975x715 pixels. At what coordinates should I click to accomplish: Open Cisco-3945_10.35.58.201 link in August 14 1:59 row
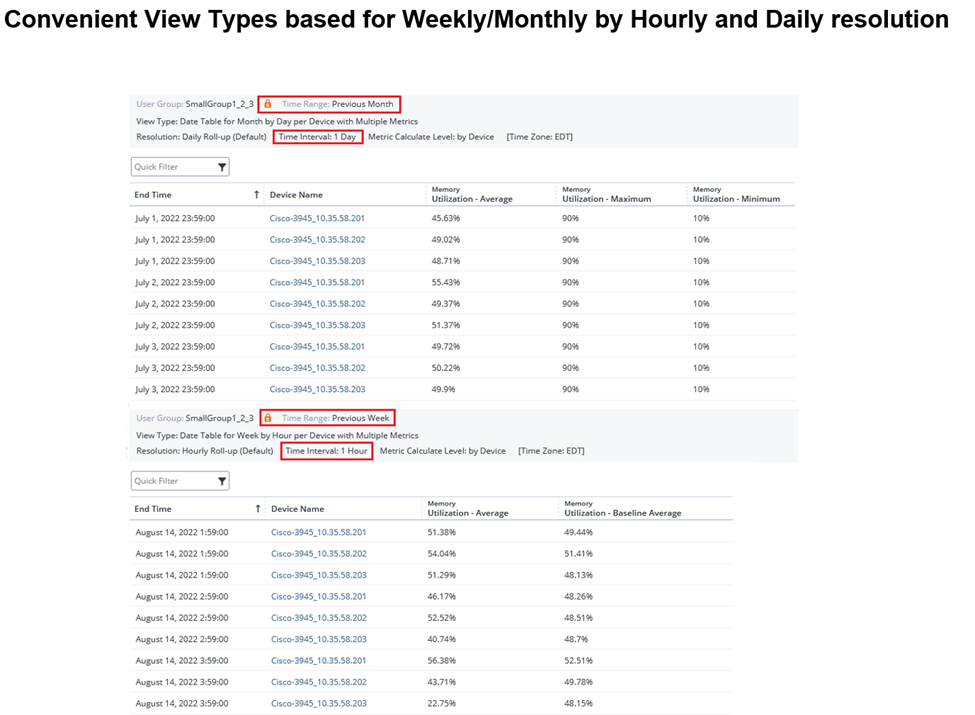[x=317, y=531]
